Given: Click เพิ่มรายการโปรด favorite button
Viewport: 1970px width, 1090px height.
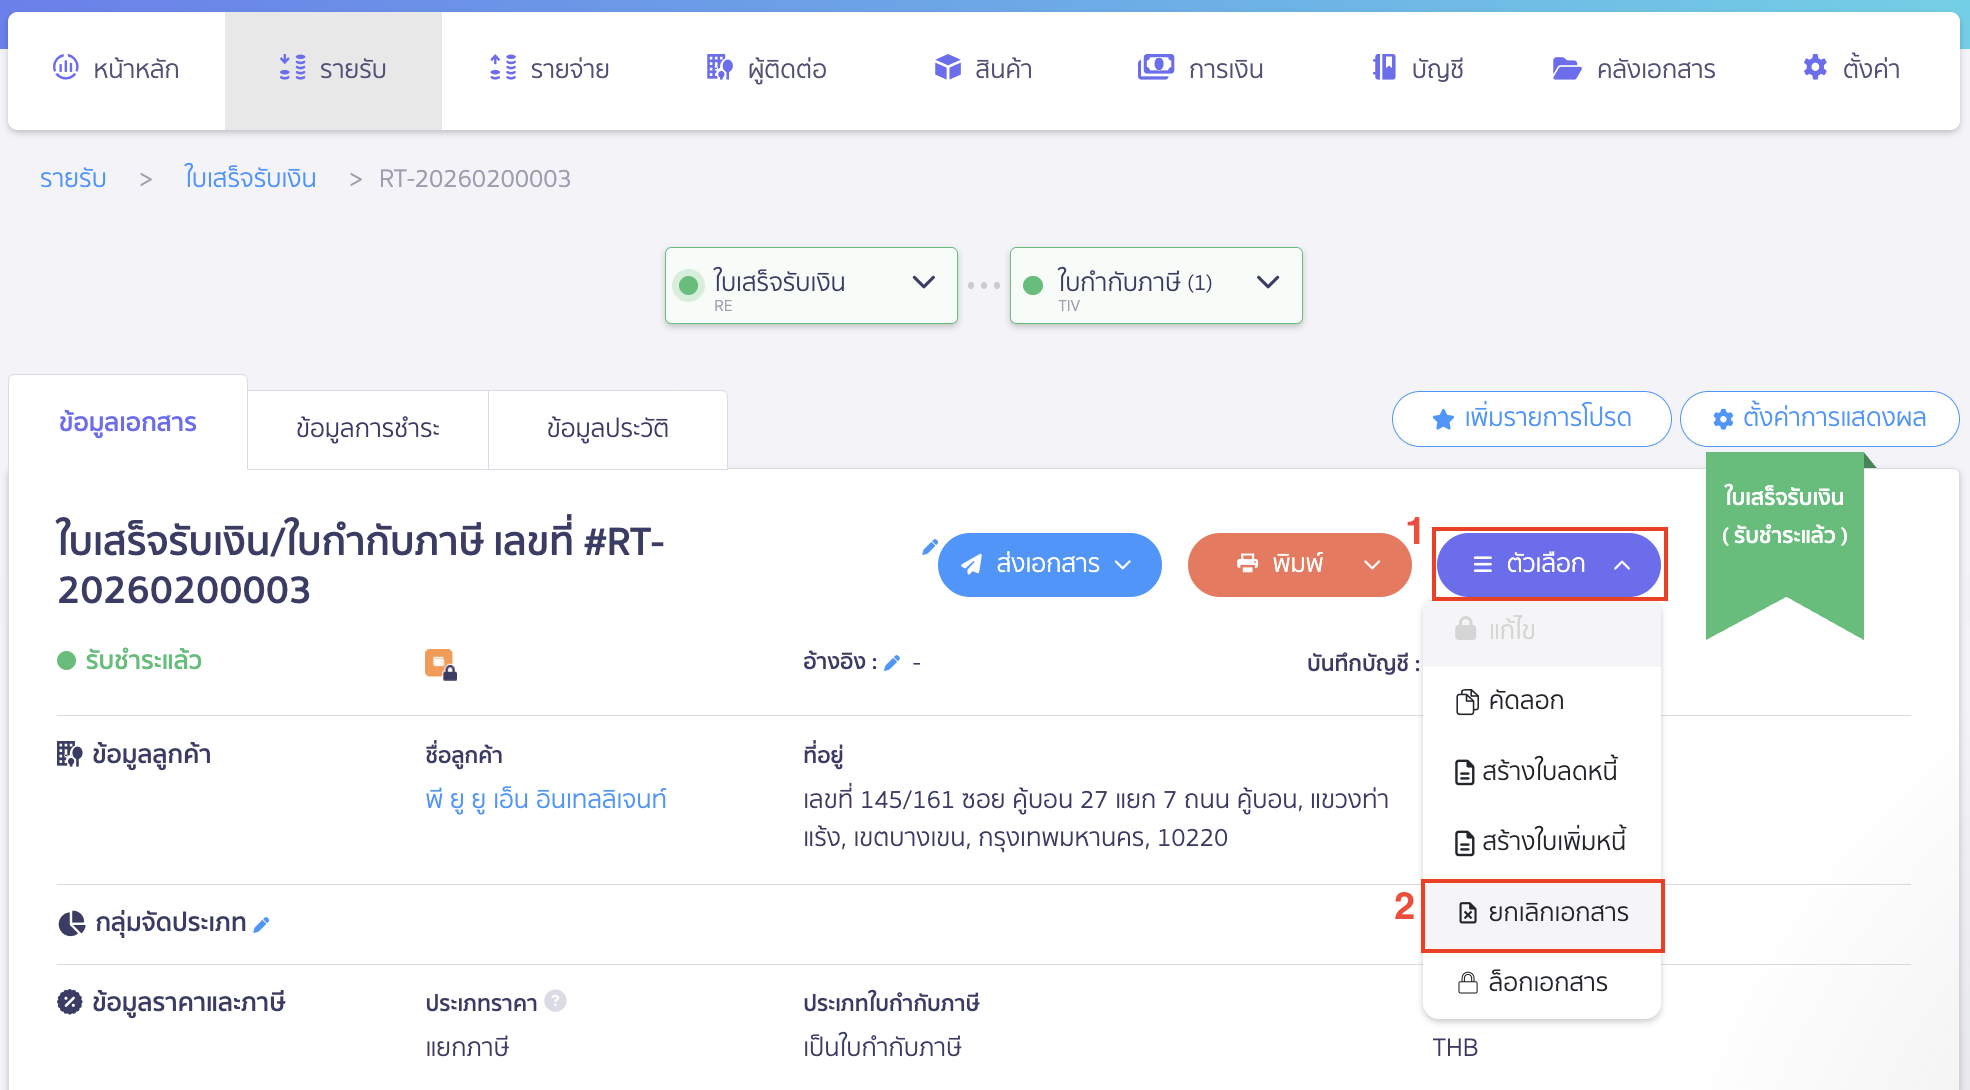Looking at the screenshot, I should click(x=1531, y=418).
